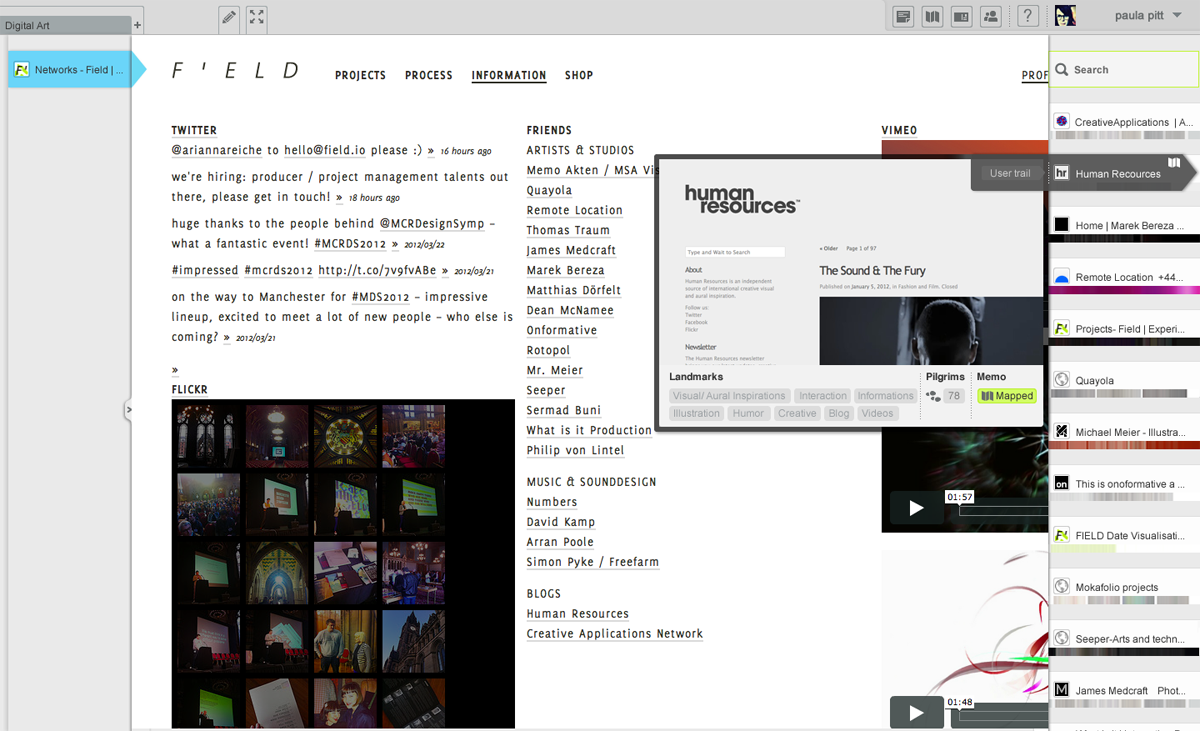Click the Michael Meier favicon in the sidebar
The image size is (1200, 731).
1062,432
